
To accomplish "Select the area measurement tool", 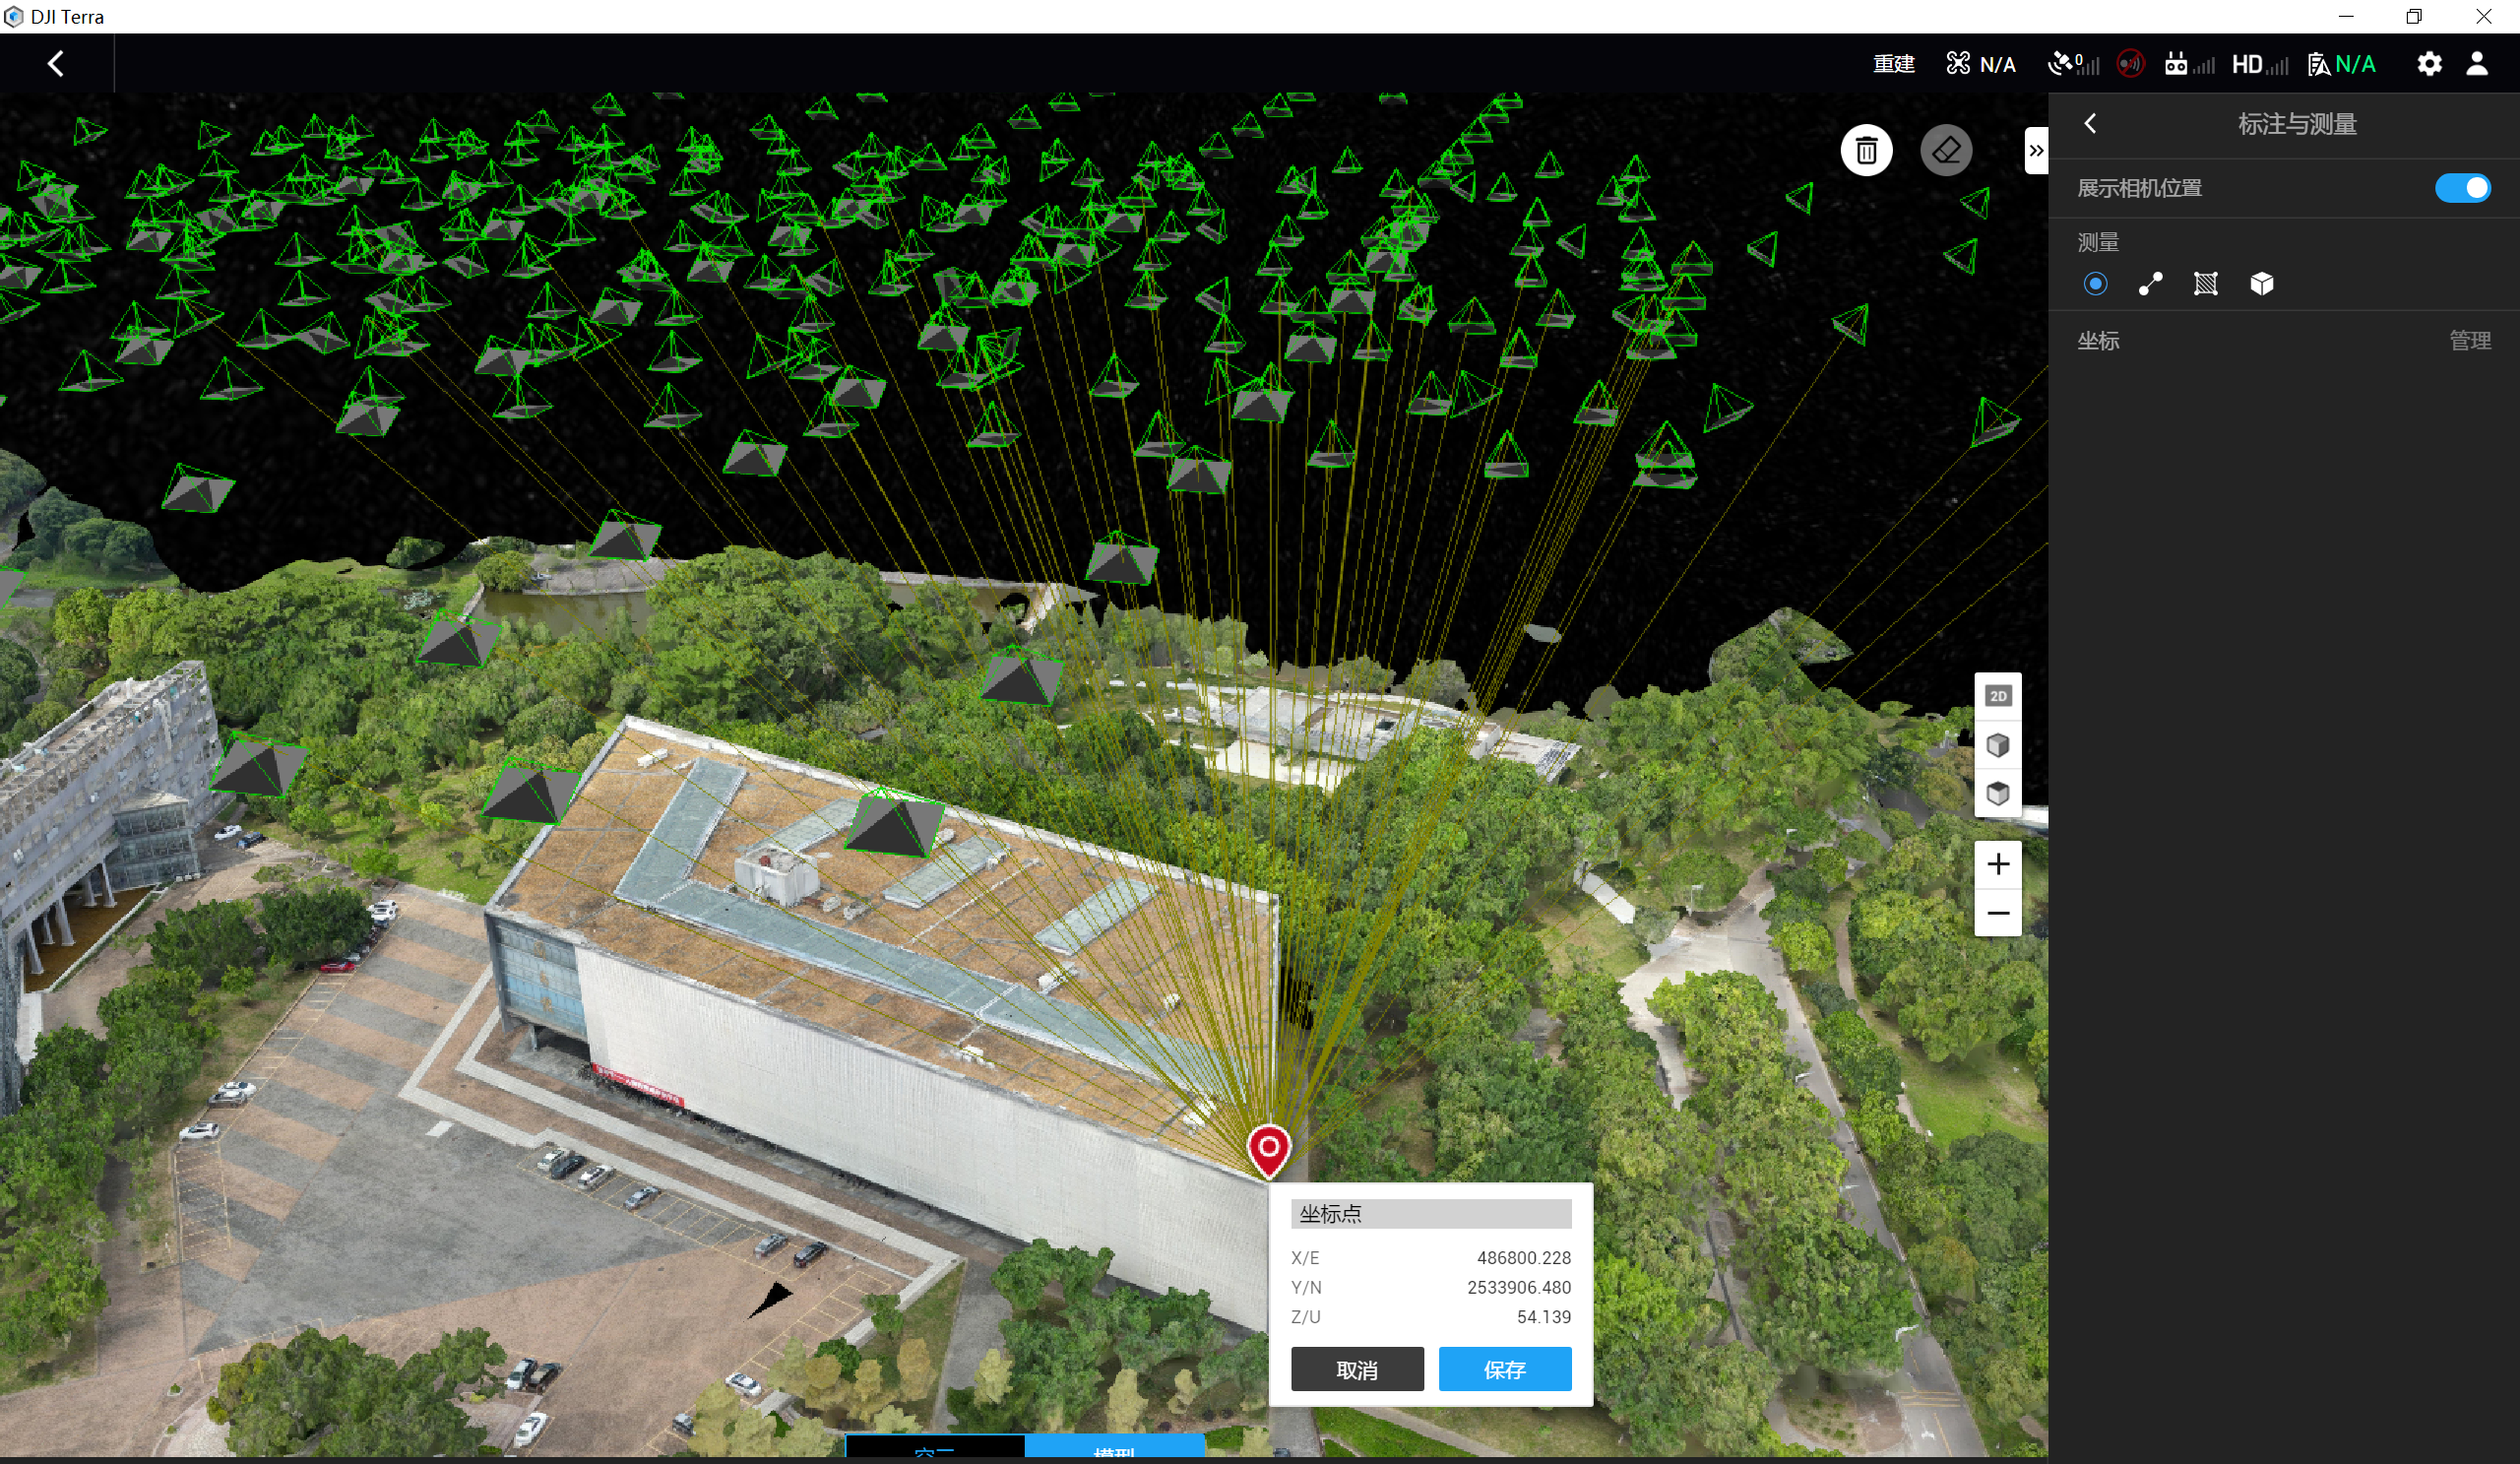I will [x=2205, y=284].
